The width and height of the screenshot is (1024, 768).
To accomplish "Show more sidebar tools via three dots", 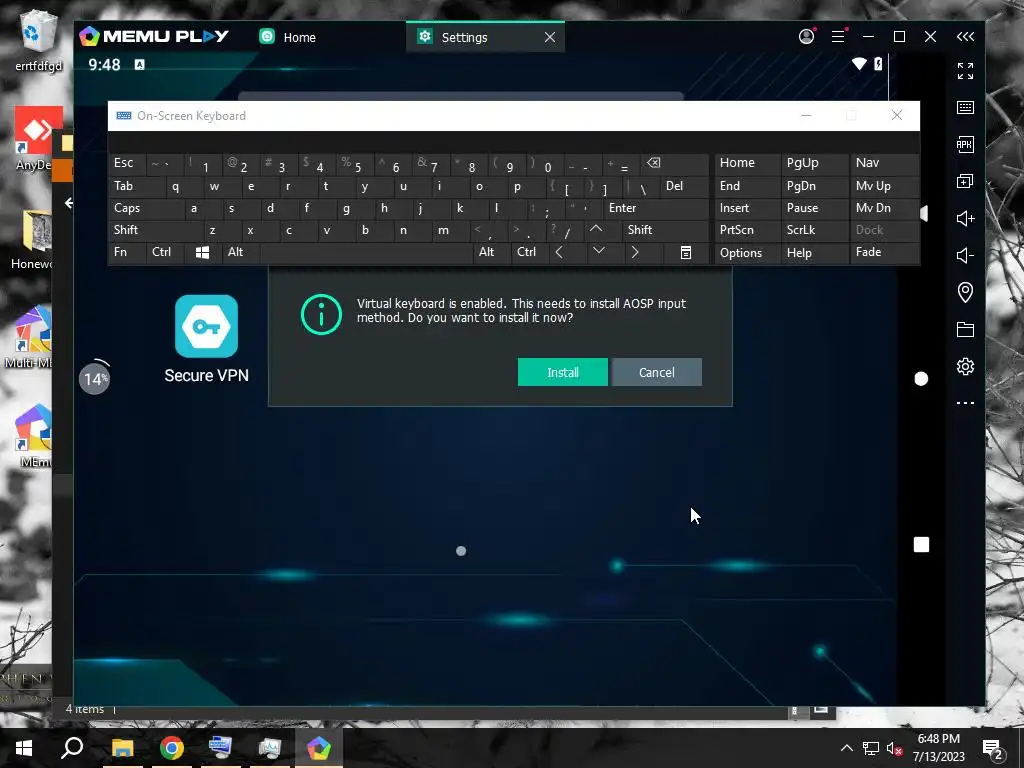I will click(965, 403).
